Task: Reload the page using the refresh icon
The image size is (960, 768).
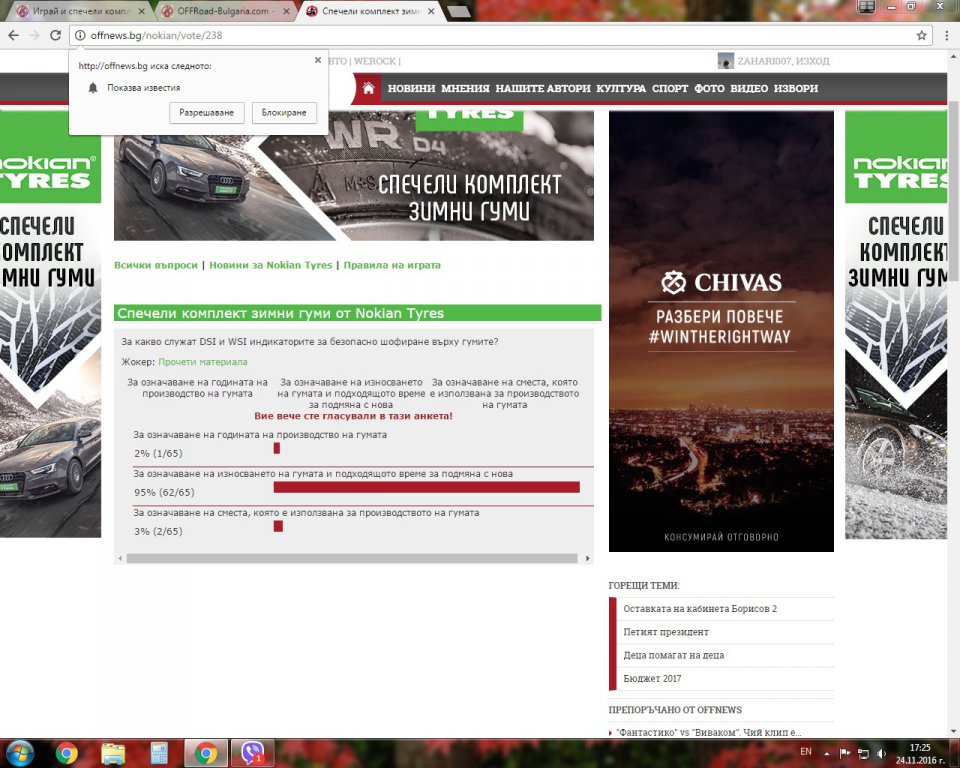Action: coord(56,35)
